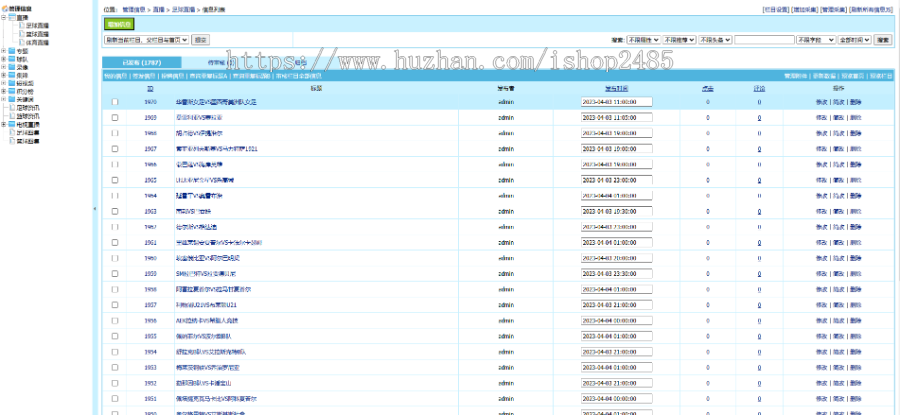Tick the checkbox for entry 1967
Viewport: 900px width, 415px height.
(115, 148)
